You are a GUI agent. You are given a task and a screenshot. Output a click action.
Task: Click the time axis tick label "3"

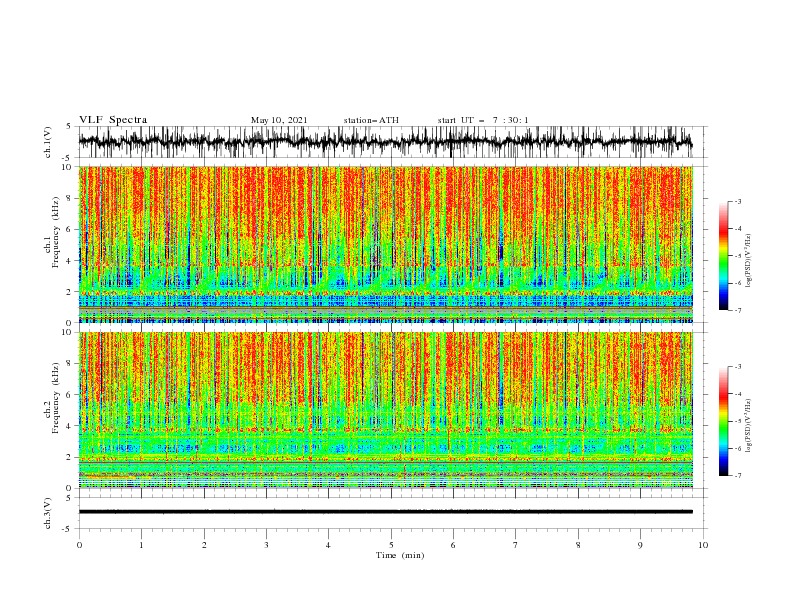click(267, 545)
